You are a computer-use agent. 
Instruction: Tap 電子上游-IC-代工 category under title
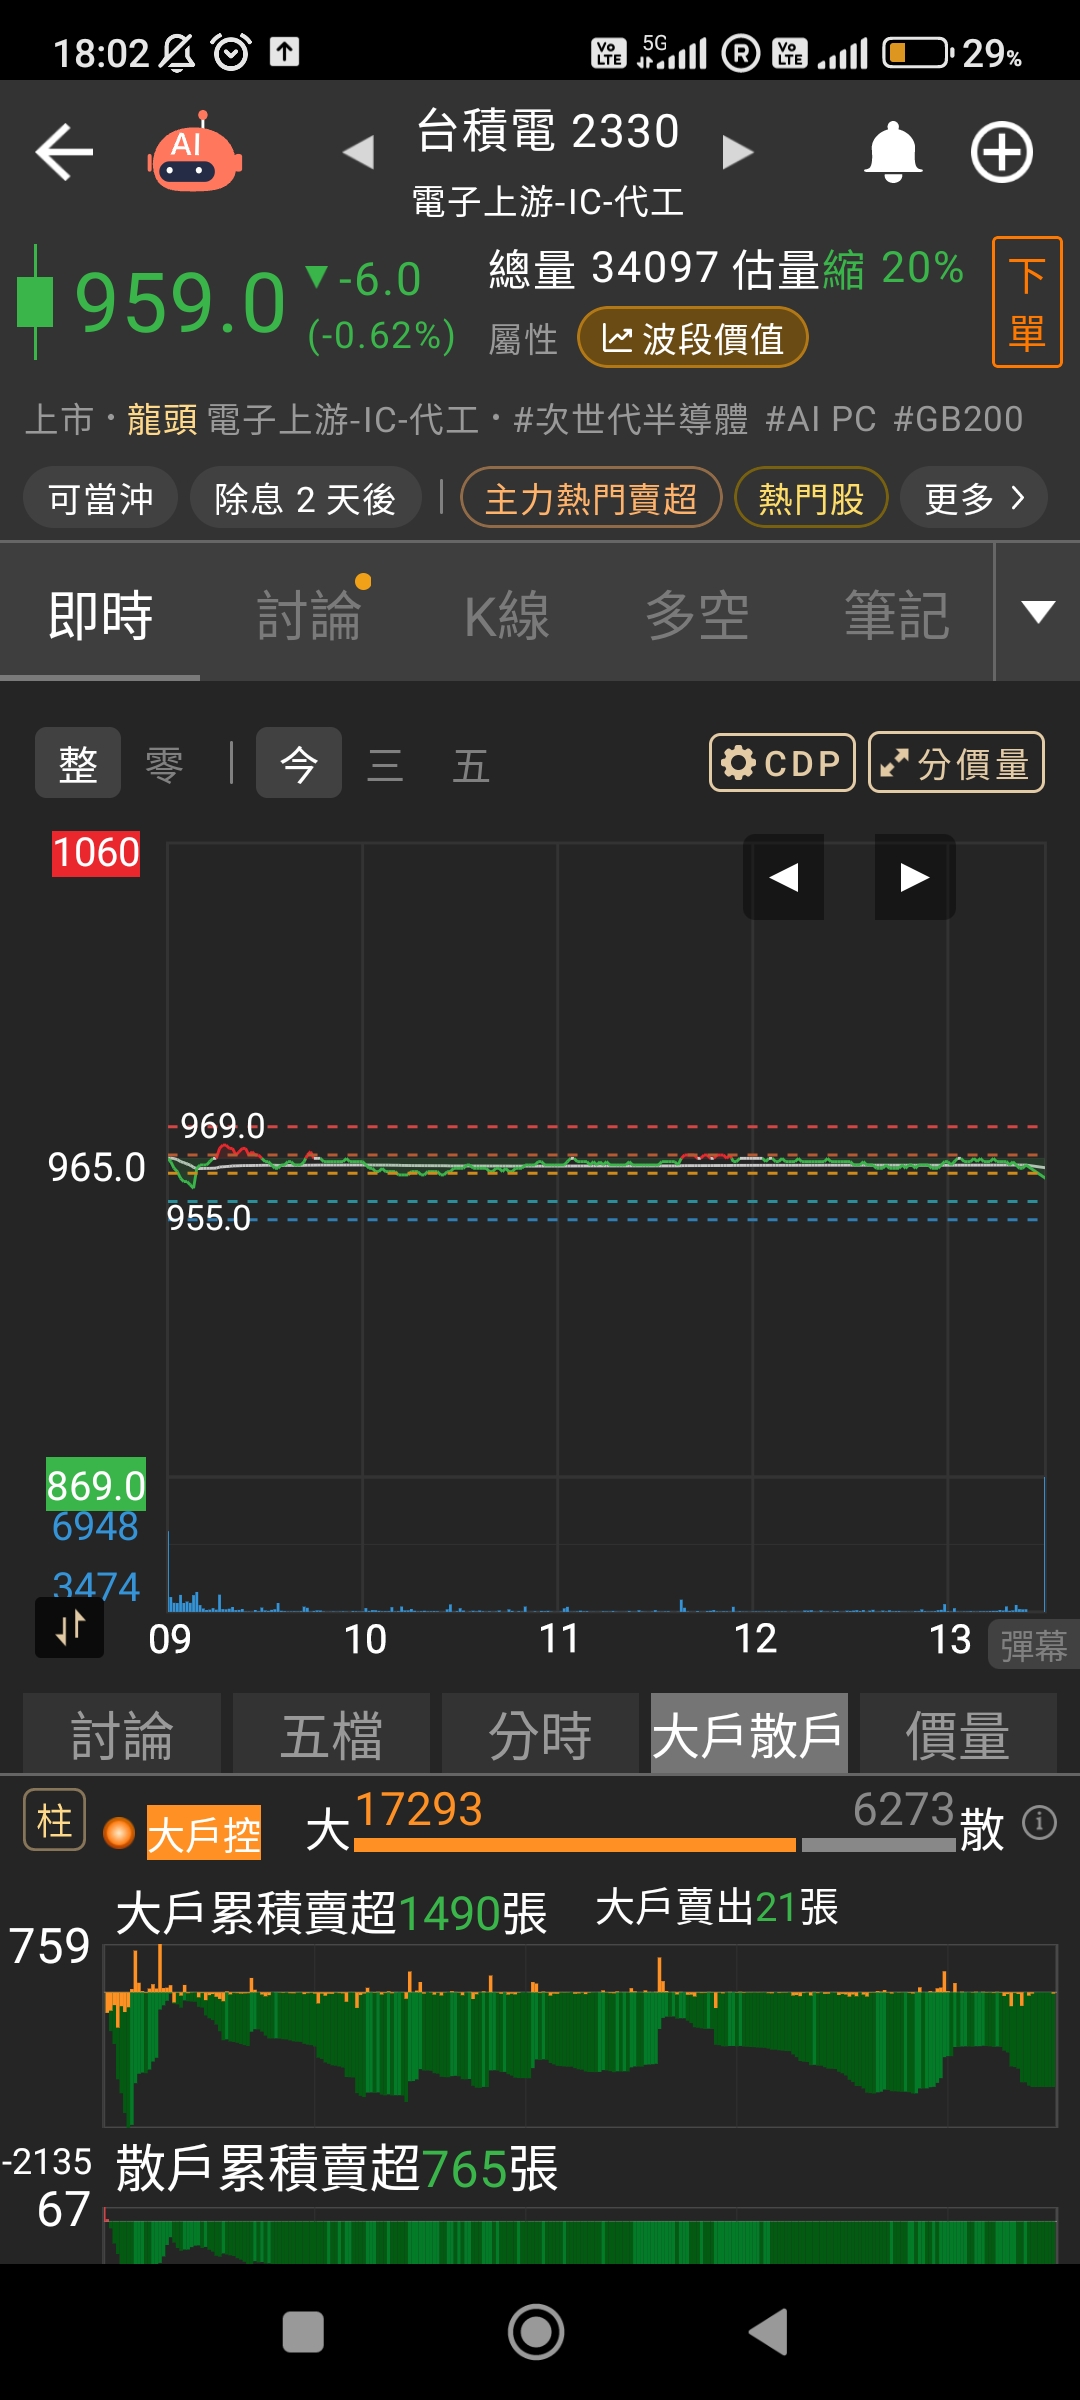click(548, 202)
